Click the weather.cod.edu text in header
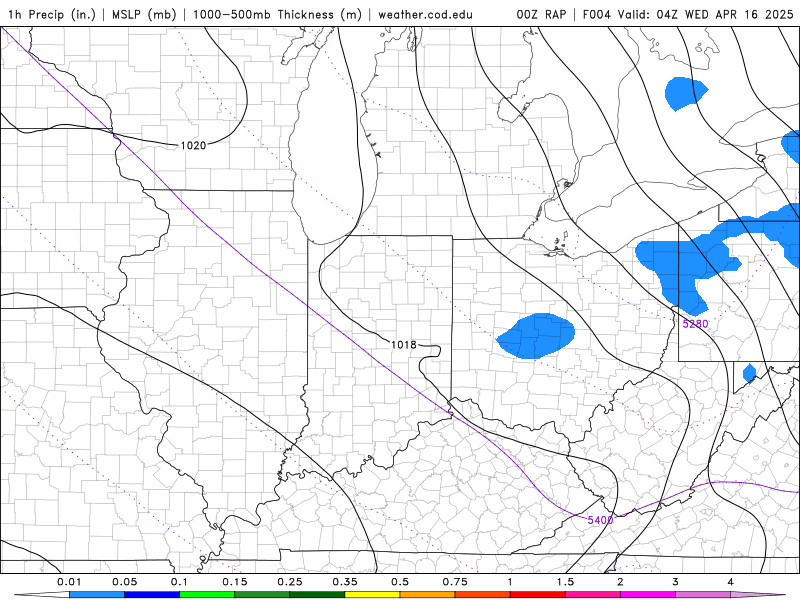 425,14
